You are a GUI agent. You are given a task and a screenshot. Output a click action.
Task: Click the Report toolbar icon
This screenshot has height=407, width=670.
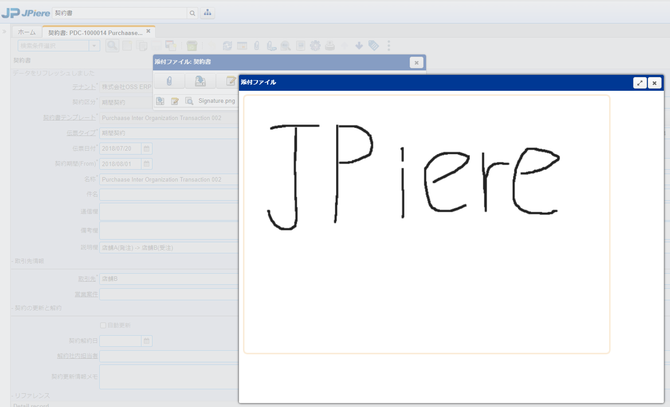[x=300, y=46]
